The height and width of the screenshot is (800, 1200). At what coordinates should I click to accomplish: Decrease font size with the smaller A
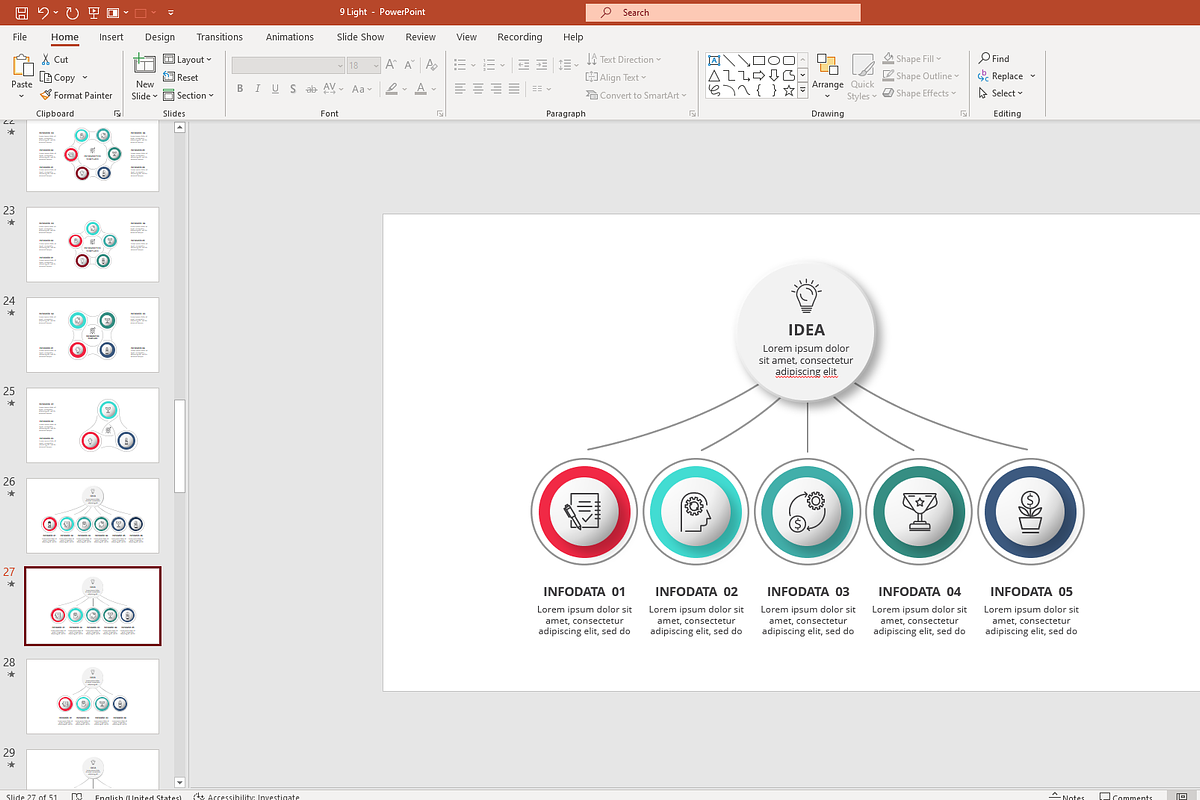pyautogui.click(x=409, y=65)
